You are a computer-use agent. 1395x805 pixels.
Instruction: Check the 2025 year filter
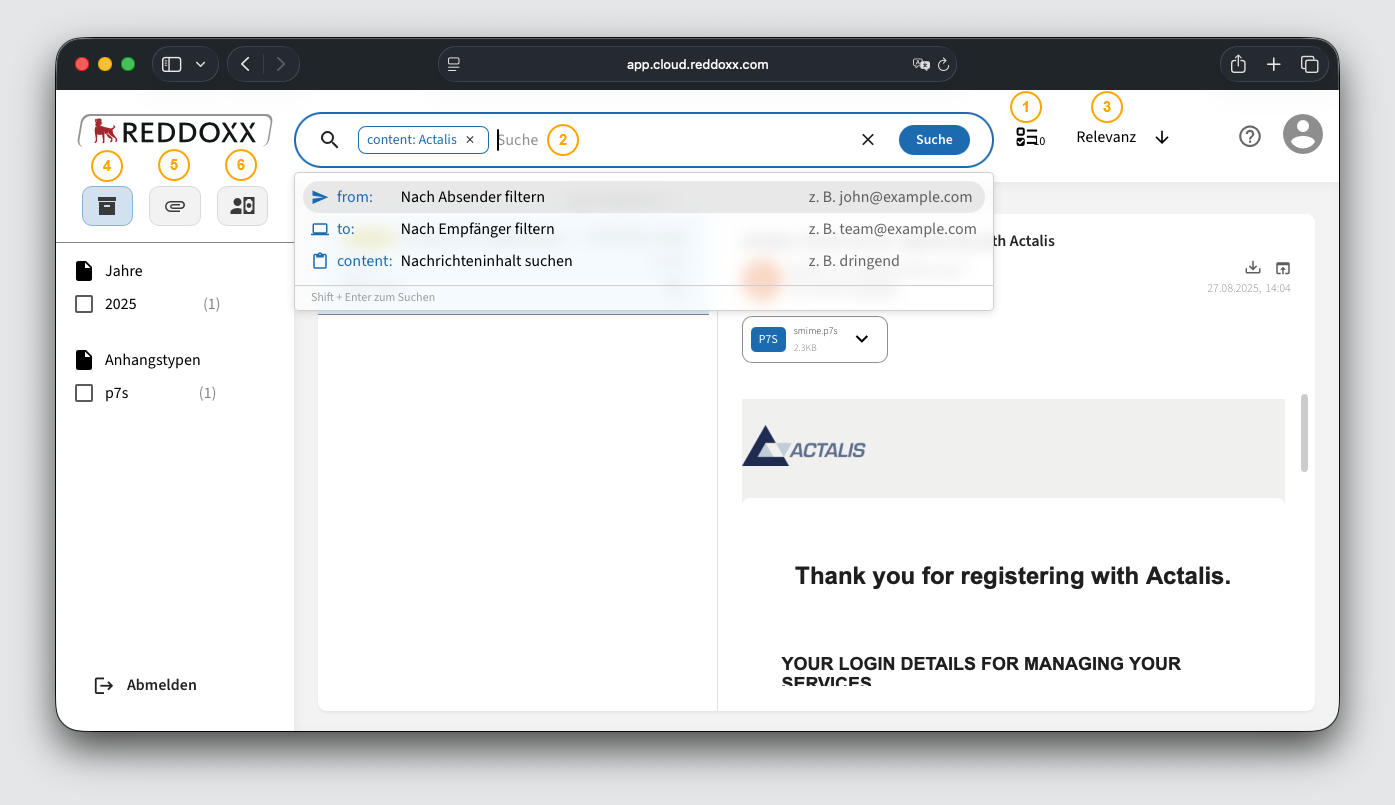point(85,304)
